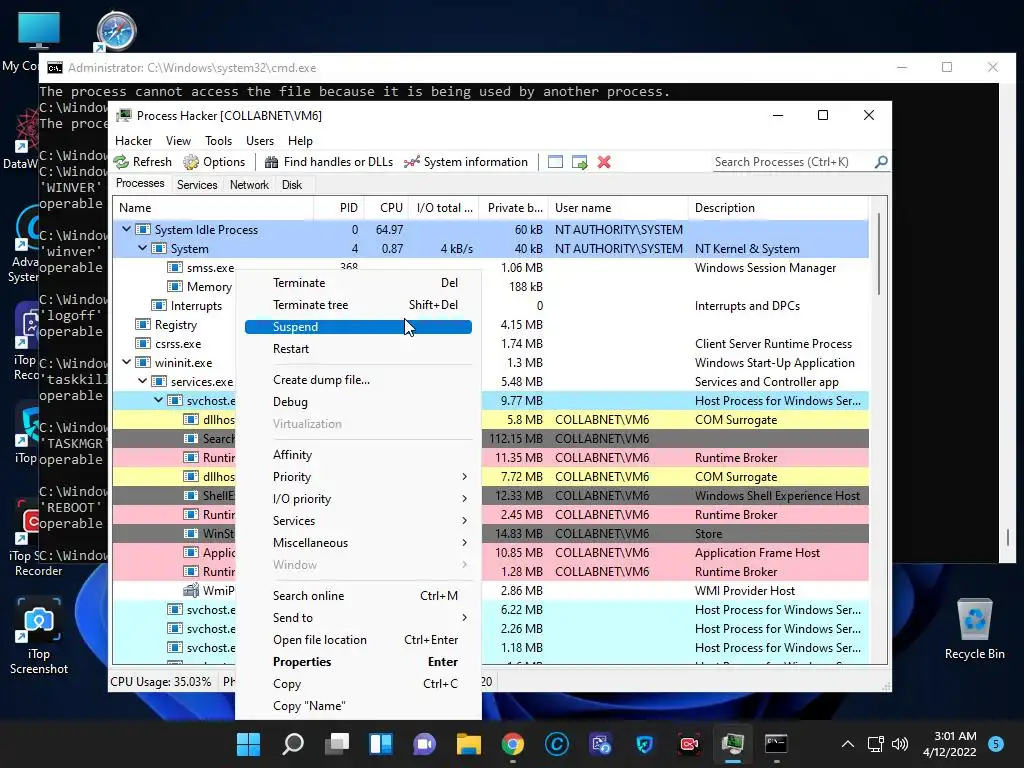Open the Windows Start button
The image size is (1024, 768).
248,744
